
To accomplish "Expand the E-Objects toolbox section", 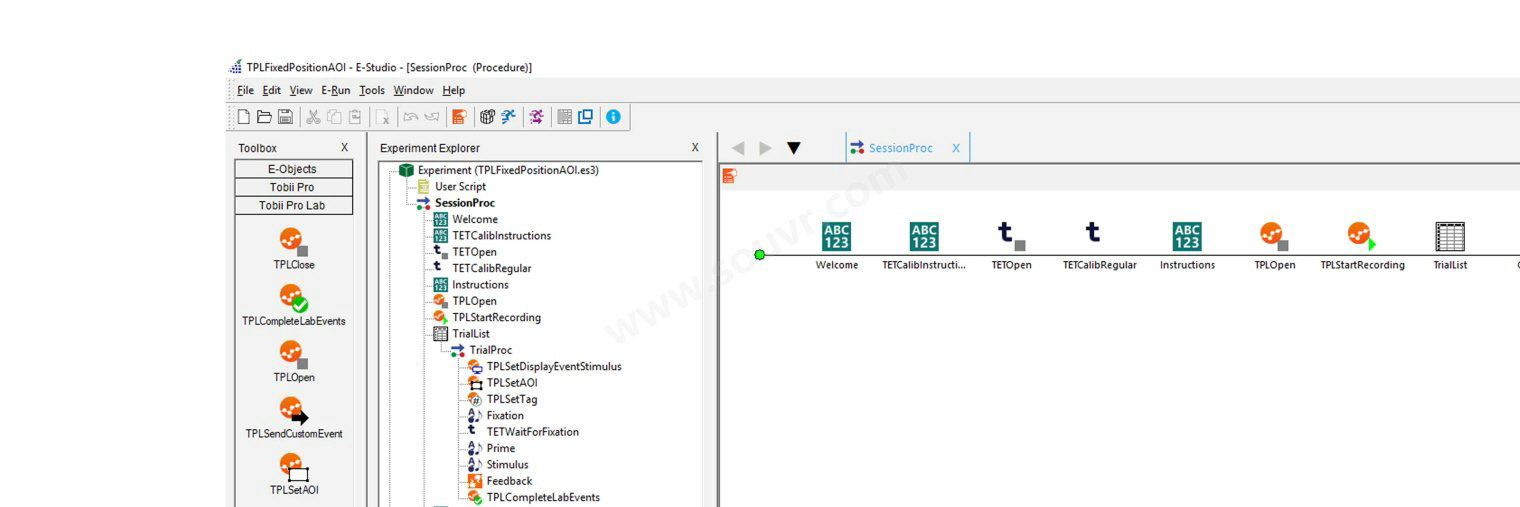I will 293,169.
